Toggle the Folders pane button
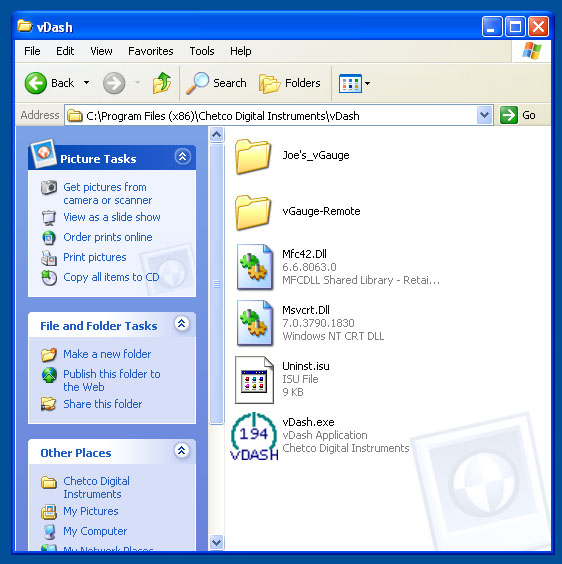This screenshot has height=564, width=562. pos(290,83)
